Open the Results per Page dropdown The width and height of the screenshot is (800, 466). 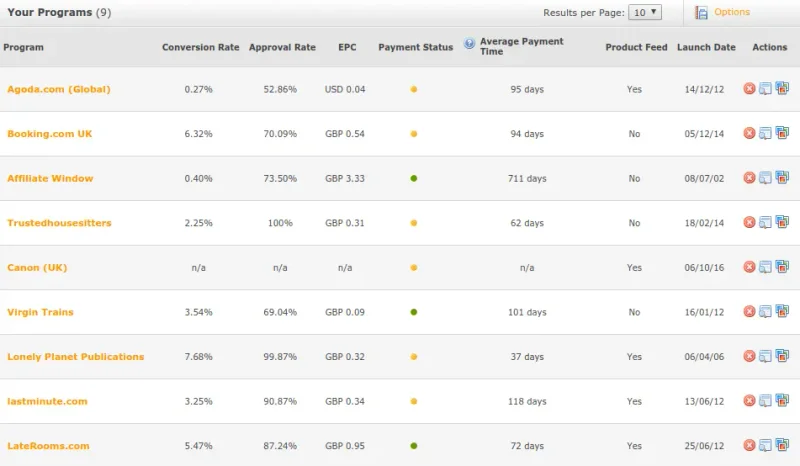(645, 12)
